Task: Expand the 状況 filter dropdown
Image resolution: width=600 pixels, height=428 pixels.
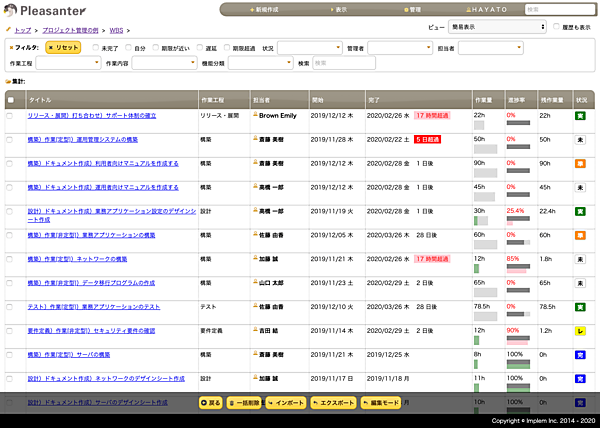Action: click(x=309, y=47)
